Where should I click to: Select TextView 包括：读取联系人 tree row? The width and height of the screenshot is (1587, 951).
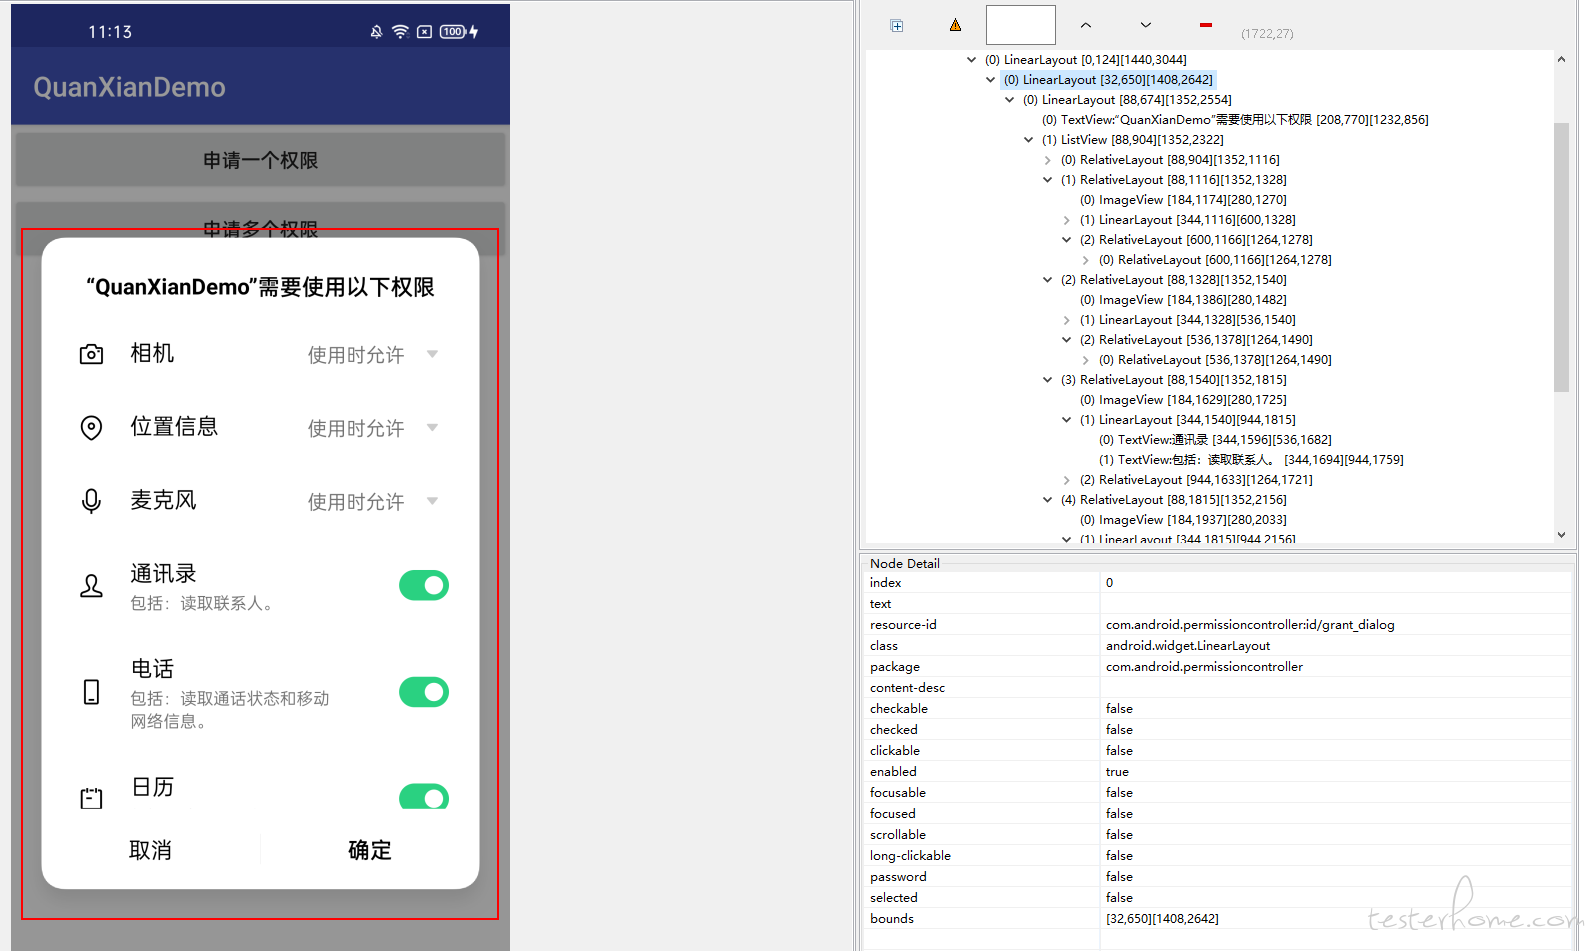(1251, 460)
